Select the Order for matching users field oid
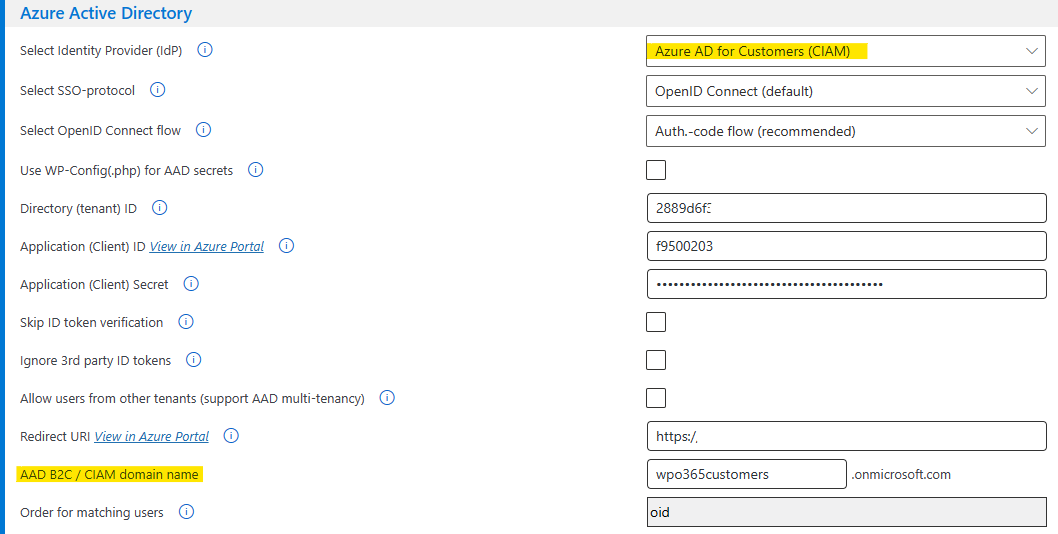Image resolution: width=1058 pixels, height=534 pixels. (x=847, y=512)
